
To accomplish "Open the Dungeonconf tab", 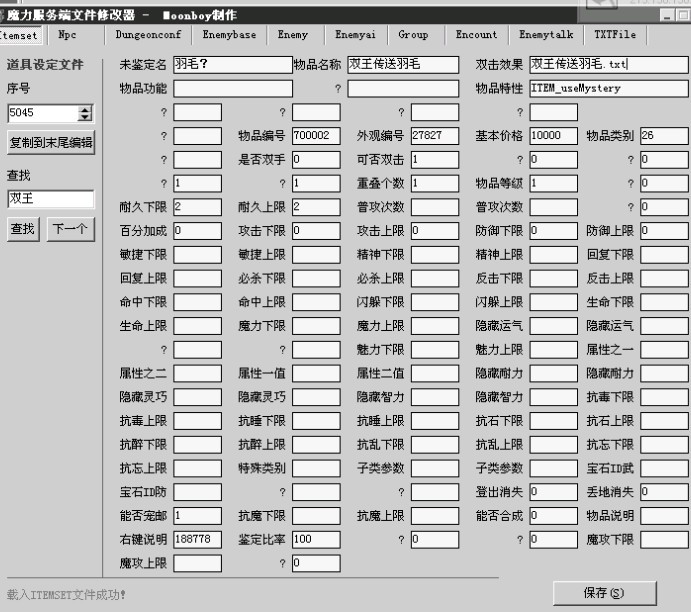I will 148,35.
